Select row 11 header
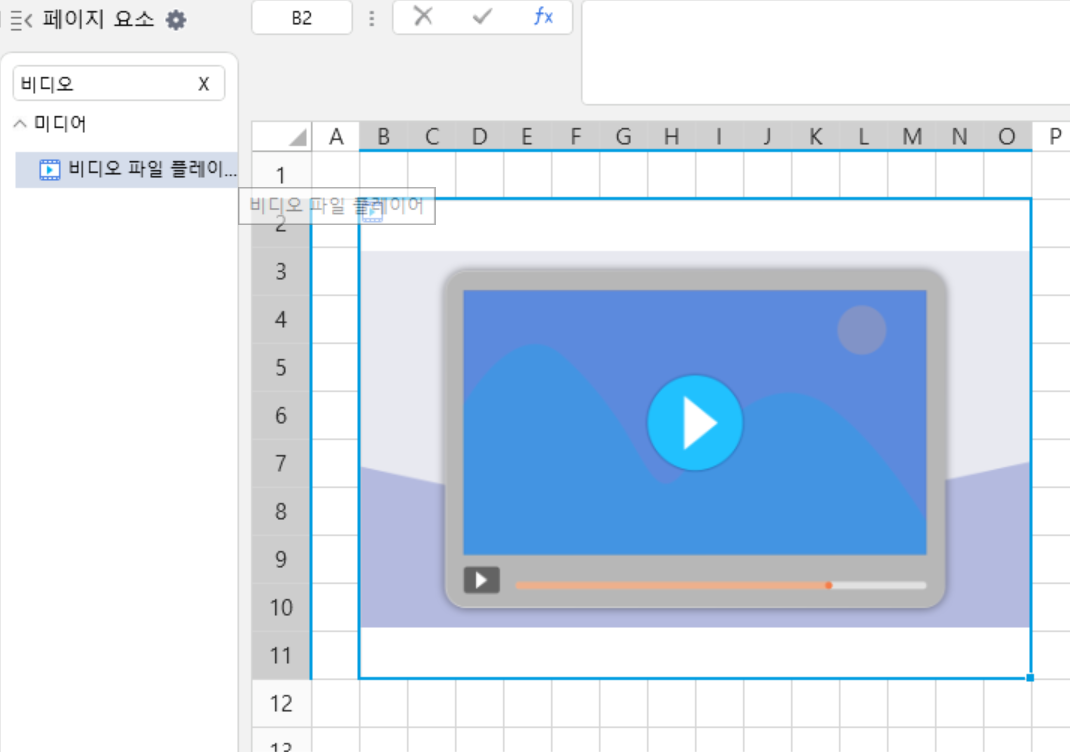The width and height of the screenshot is (1070, 752). click(281, 655)
